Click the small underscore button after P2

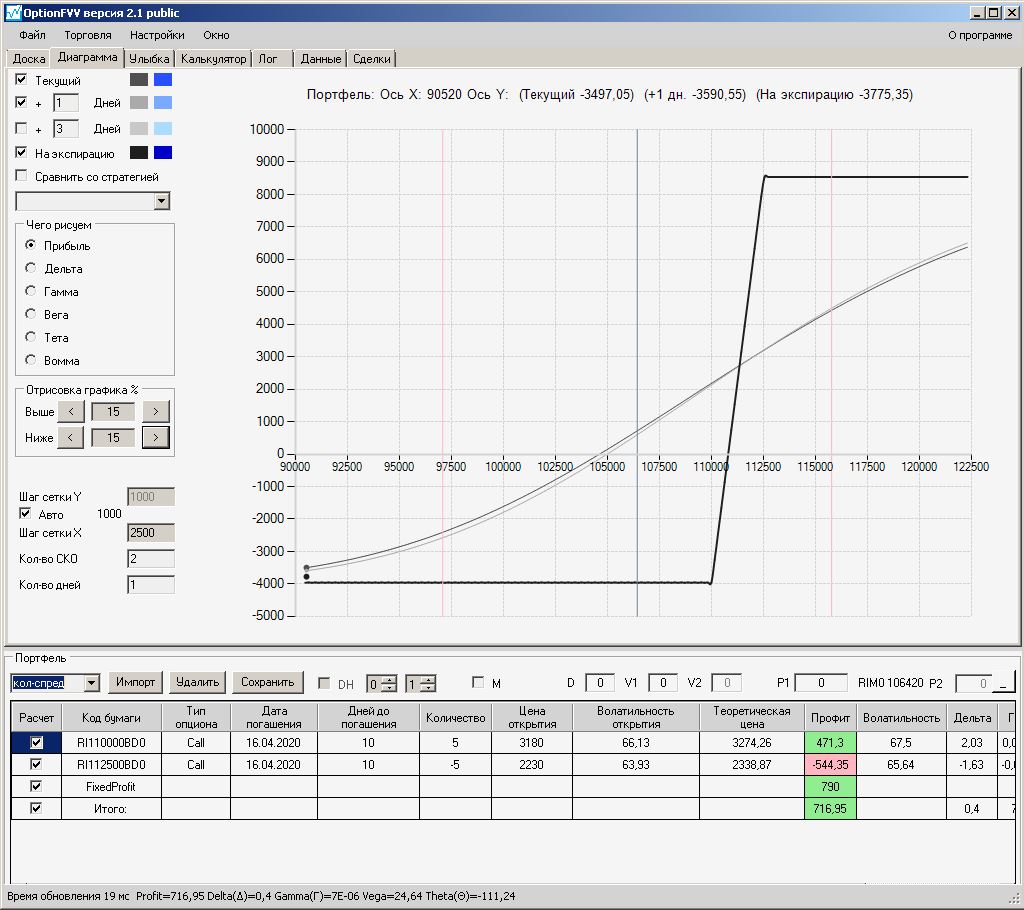(1003, 683)
